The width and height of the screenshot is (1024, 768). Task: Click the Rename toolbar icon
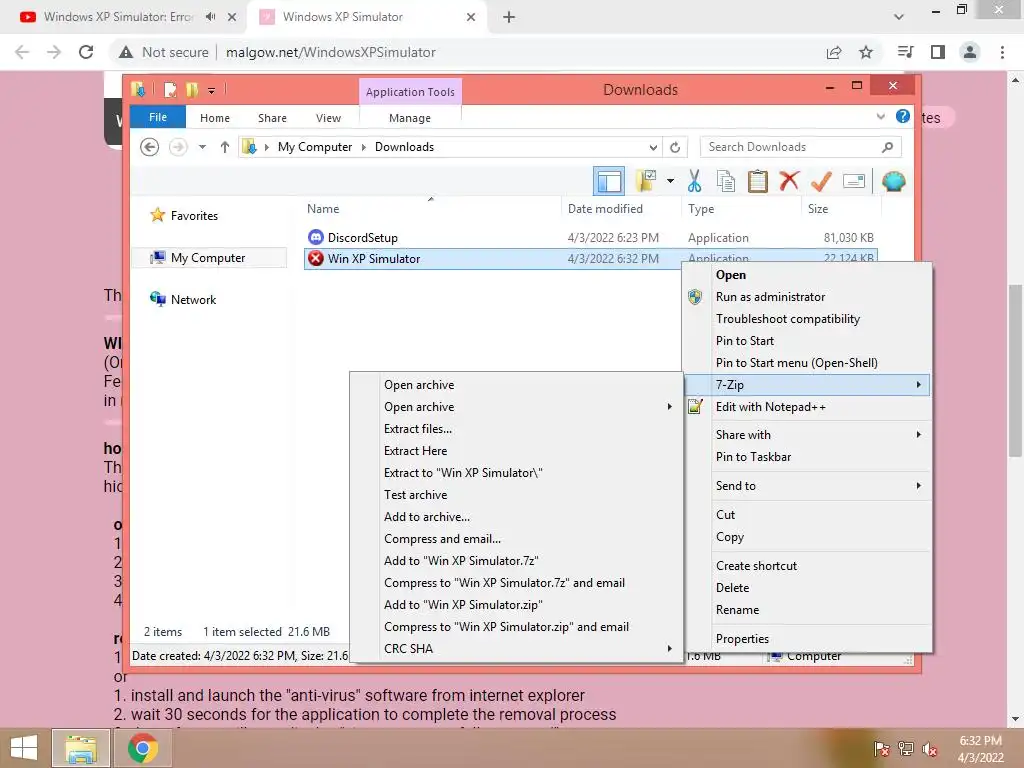coord(854,181)
